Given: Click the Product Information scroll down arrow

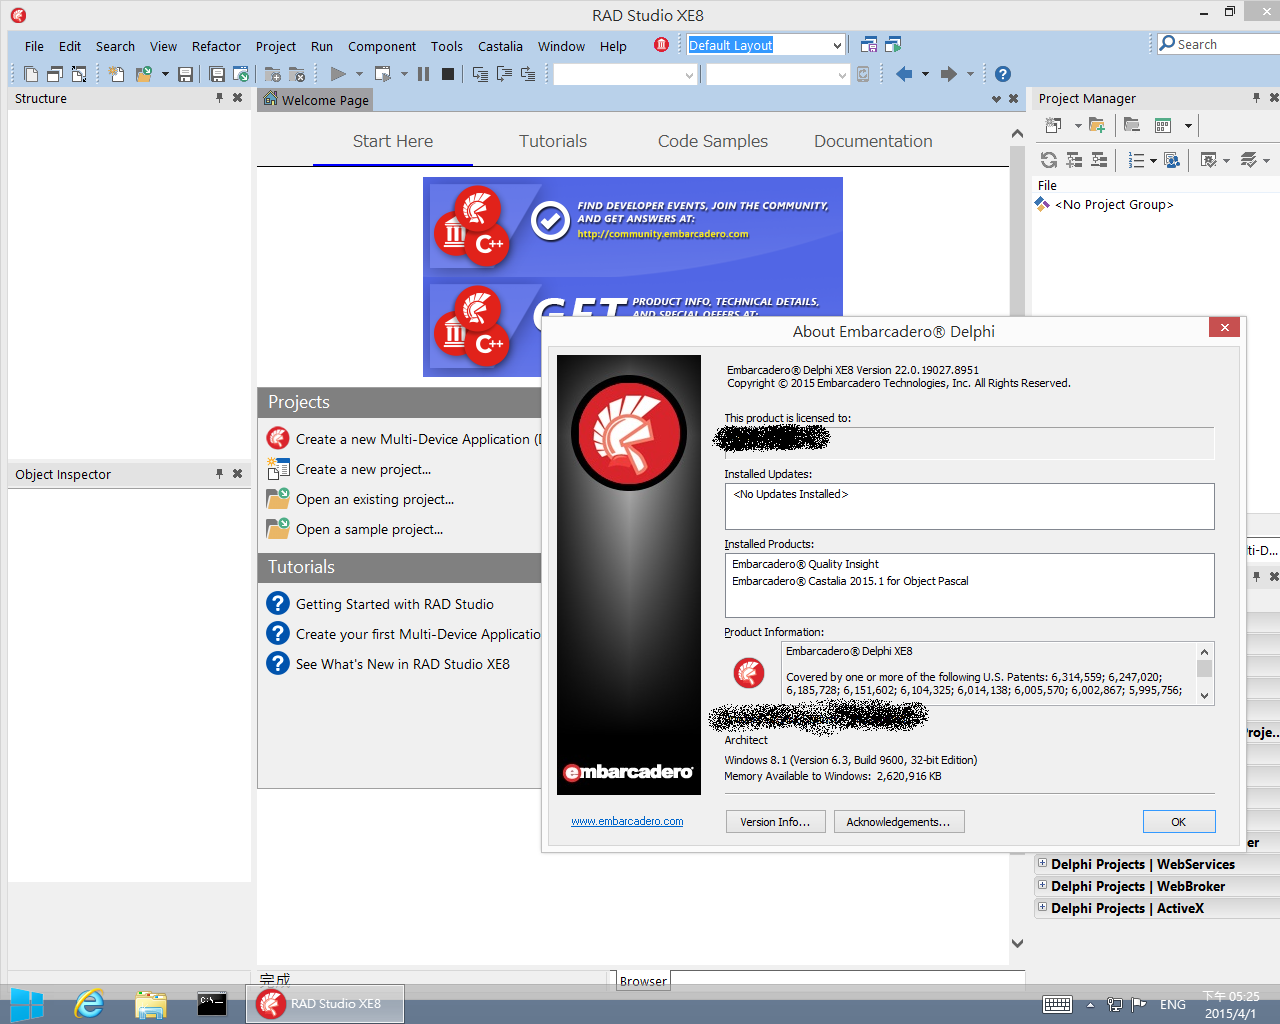Looking at the screenshot, I should [x=1204, y=696].
